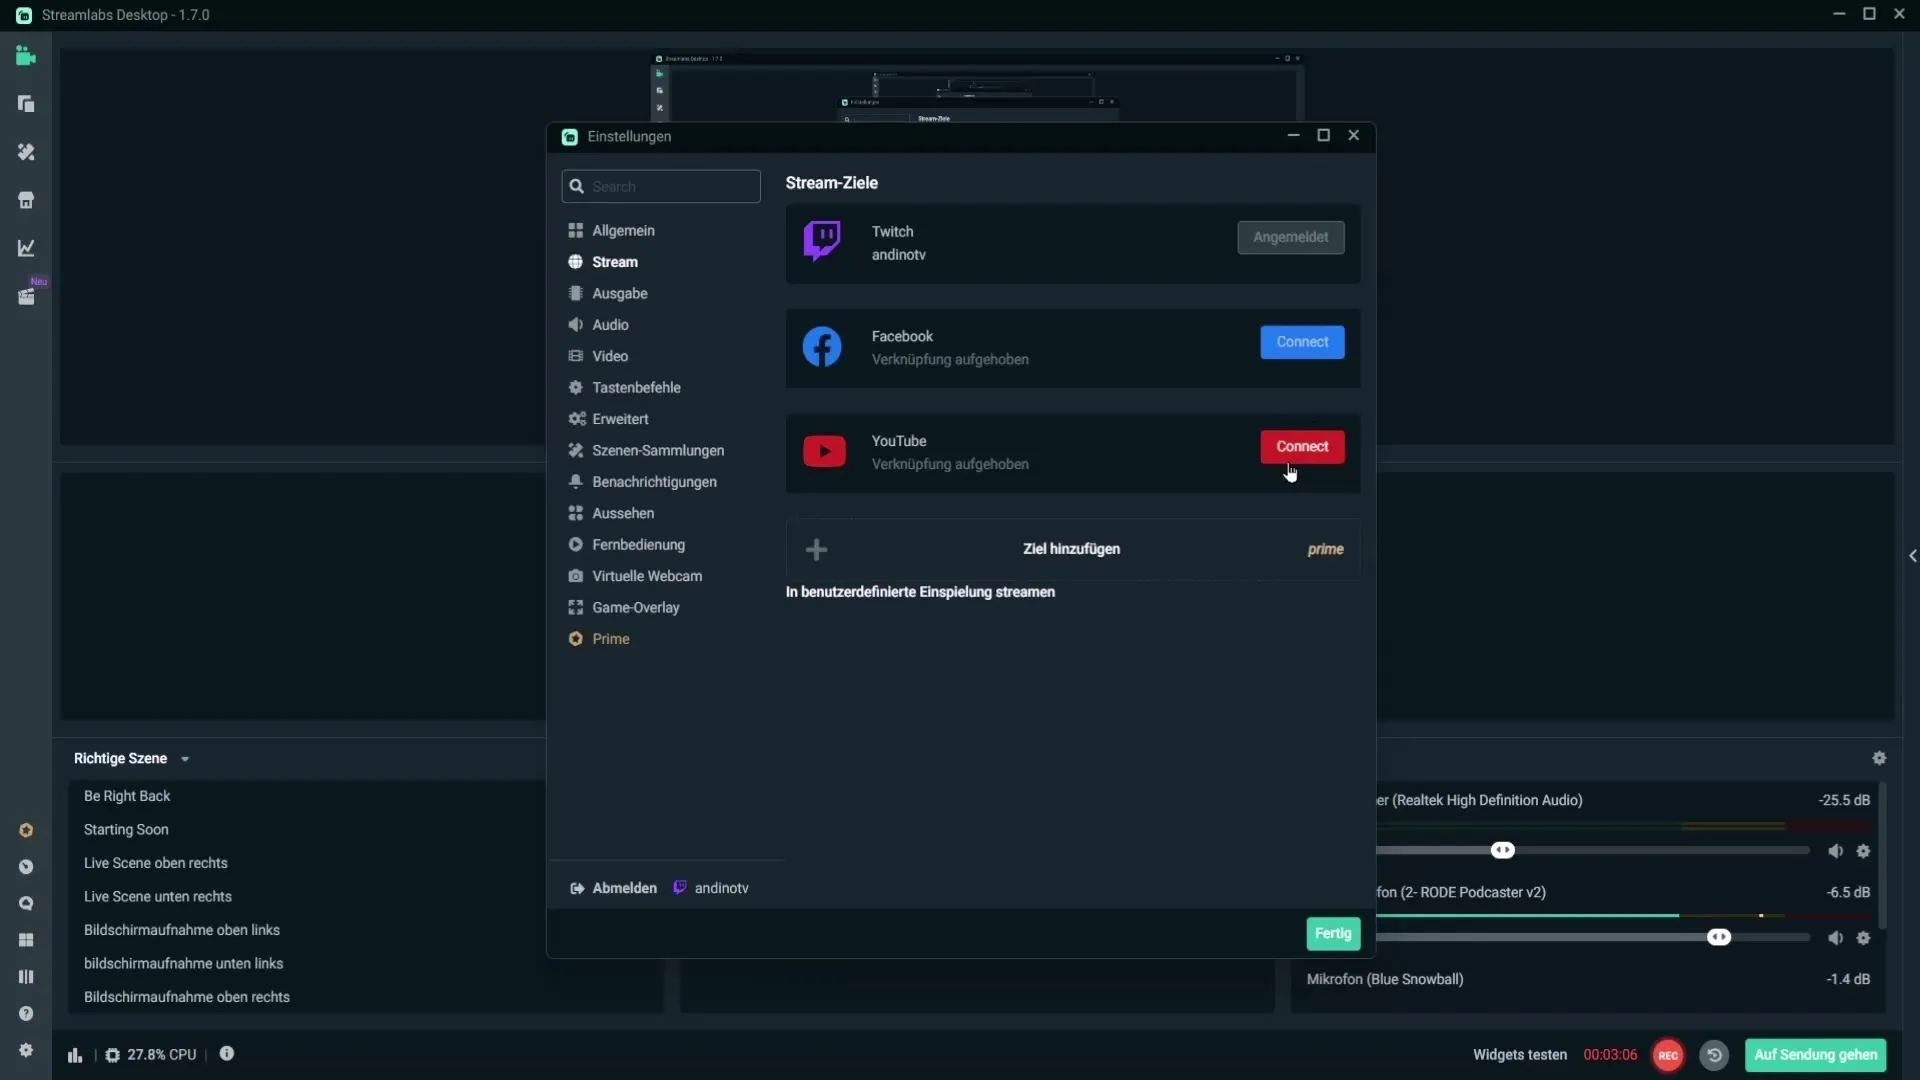
Task: Open the Dashboard analytics chart icon
Action: (26, 248)
